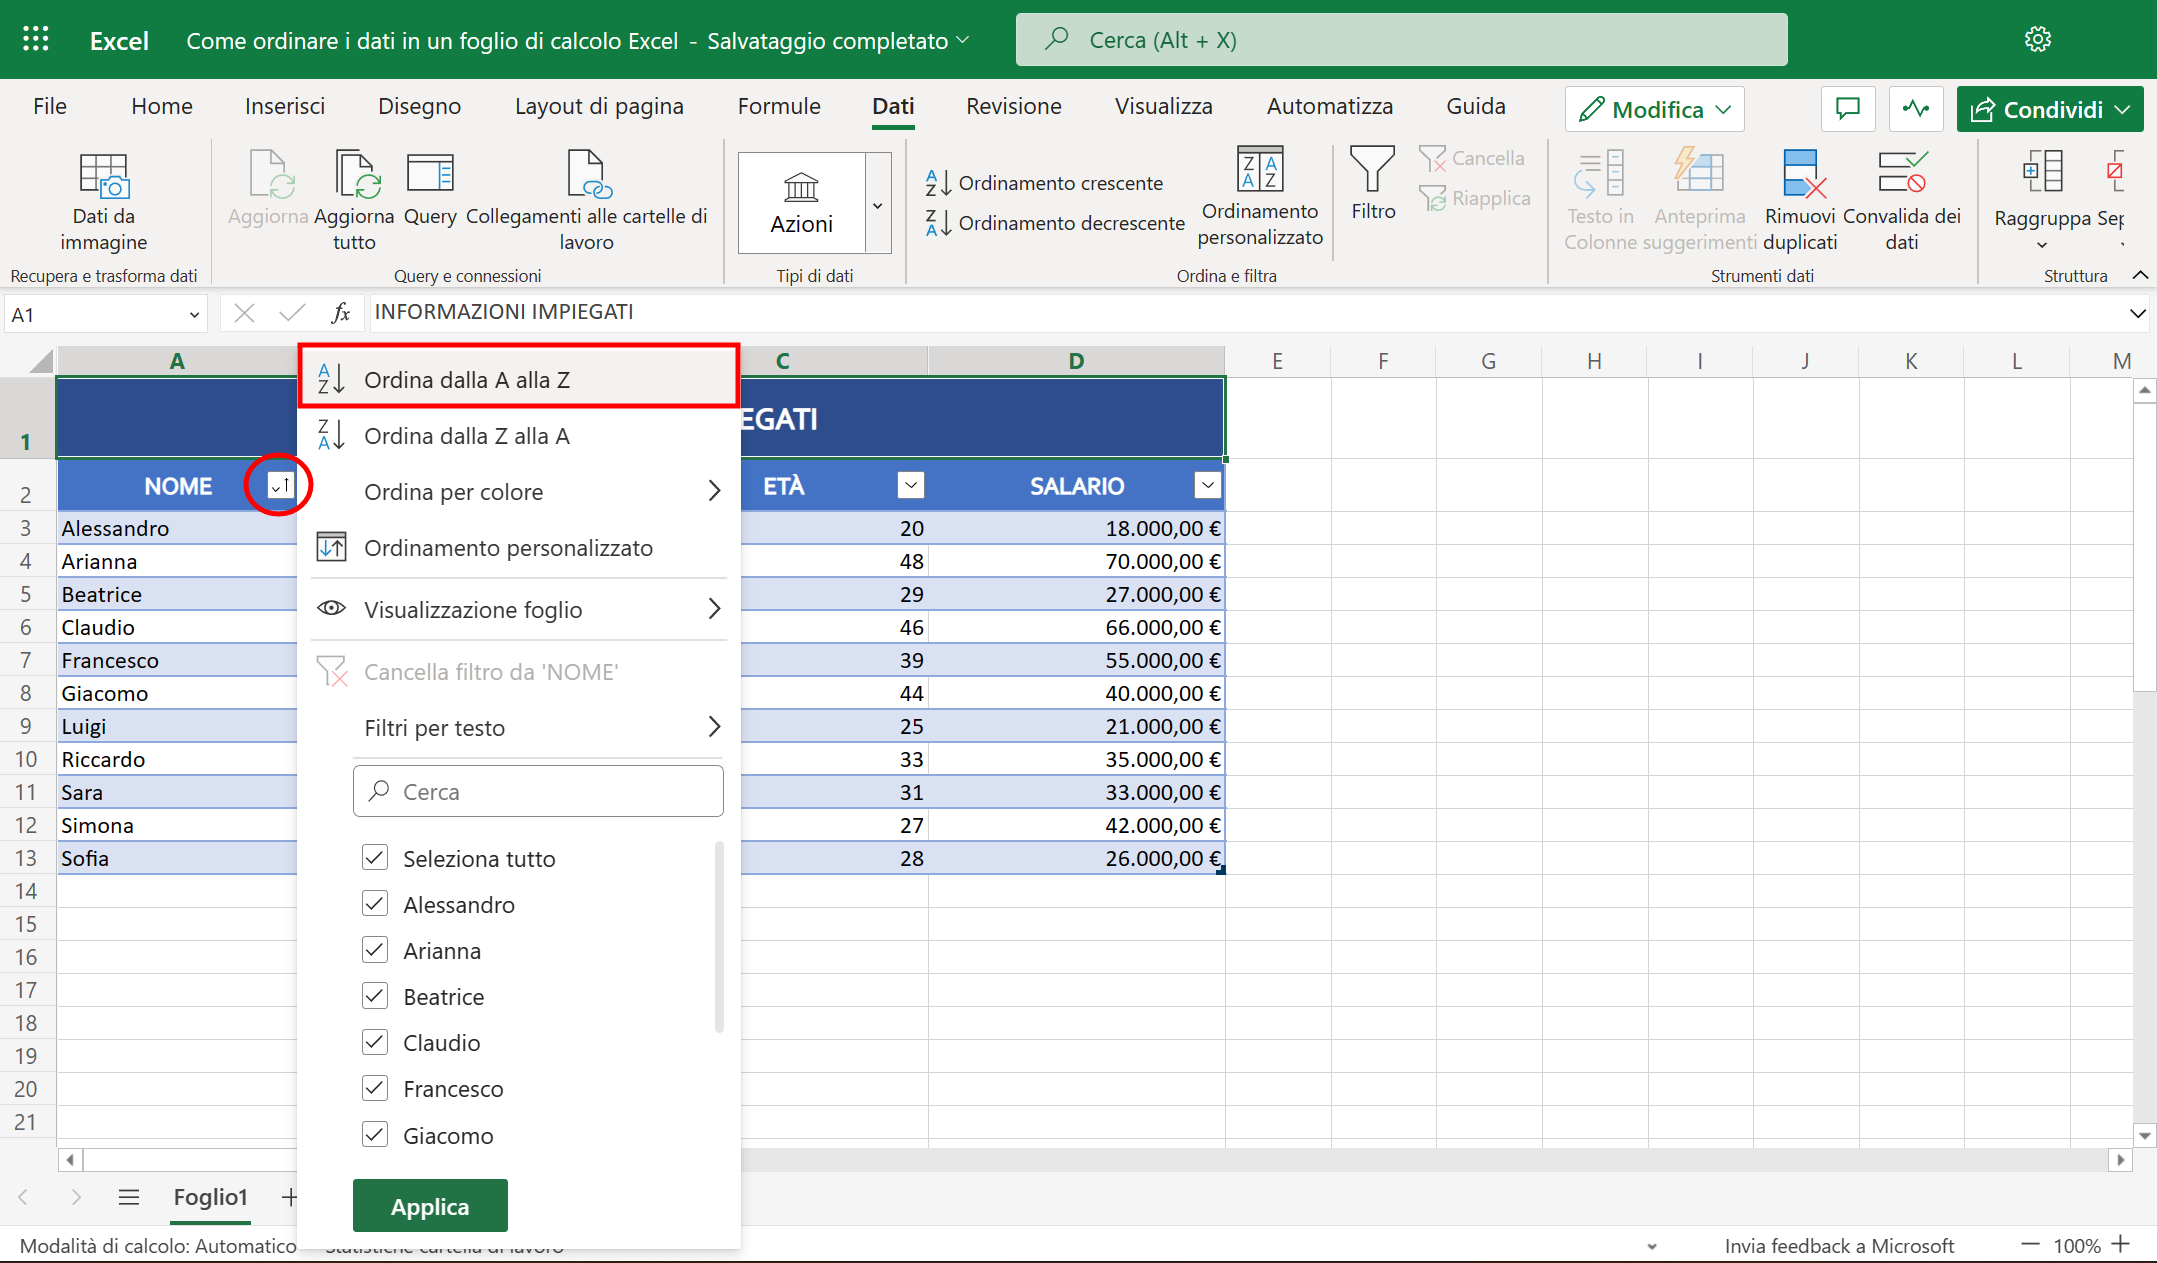Uncheck Arianna in the filter list
This screenshot has height=1263, width=2157.
(375, 950)
